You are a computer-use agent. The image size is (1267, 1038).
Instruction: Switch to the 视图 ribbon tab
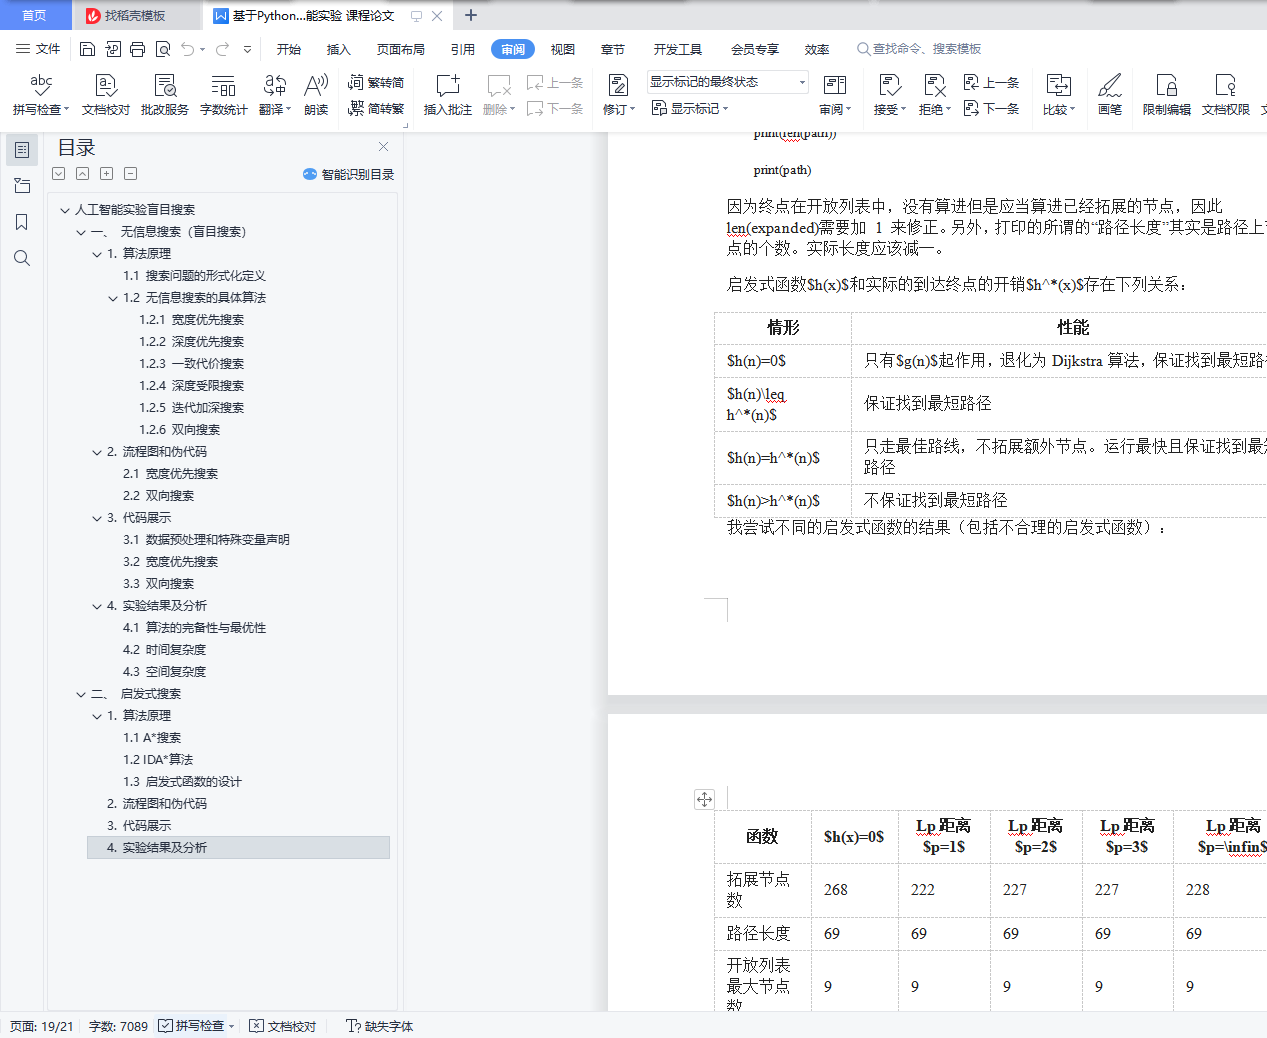[x=563, y=49]
